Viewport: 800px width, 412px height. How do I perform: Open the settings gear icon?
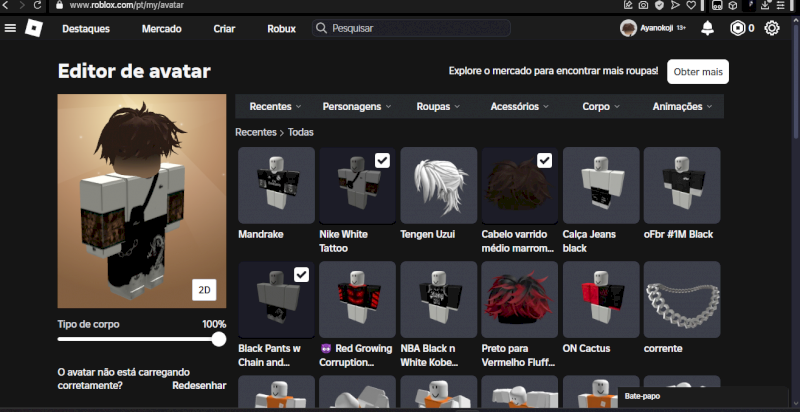click(x=772, y=28)
